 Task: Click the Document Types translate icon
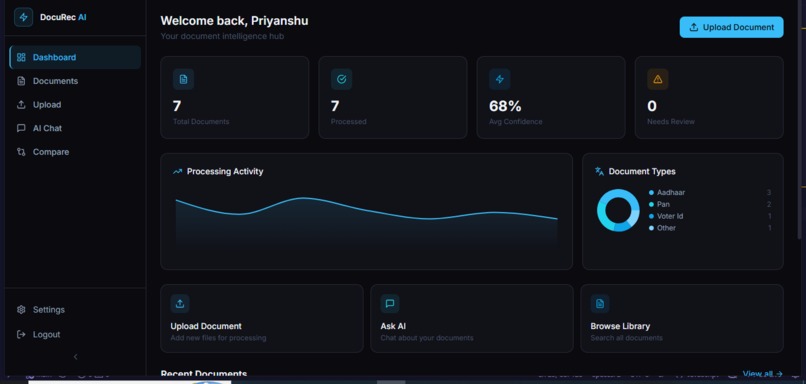599,171
